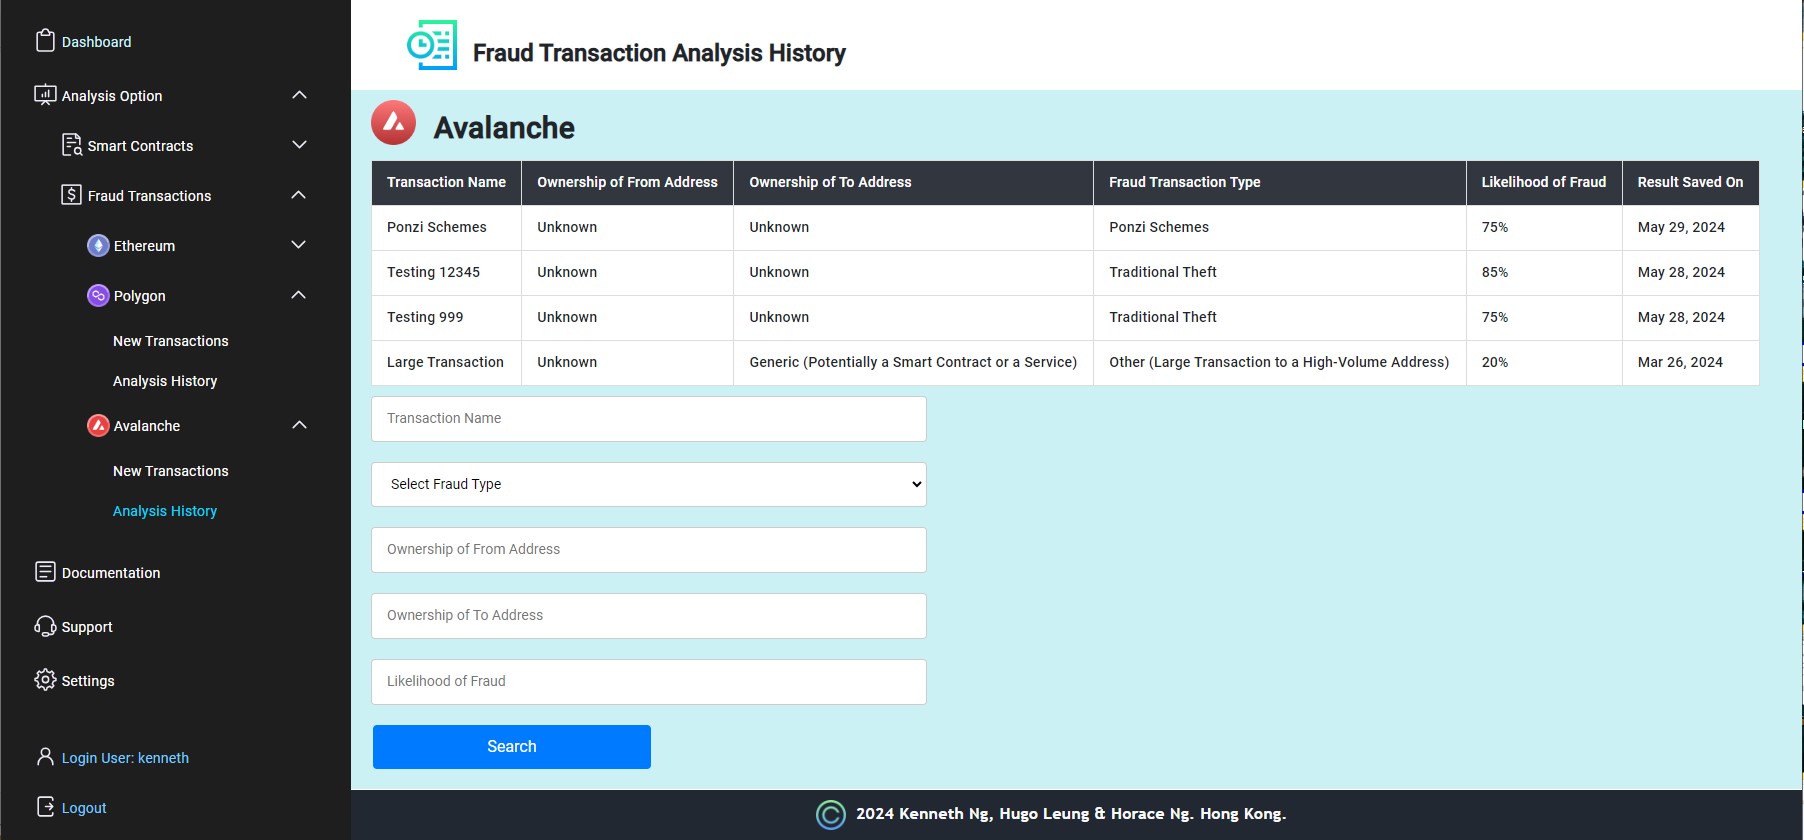
Task: Click the Analysis Option presentation icon
Action: (45, 95)
